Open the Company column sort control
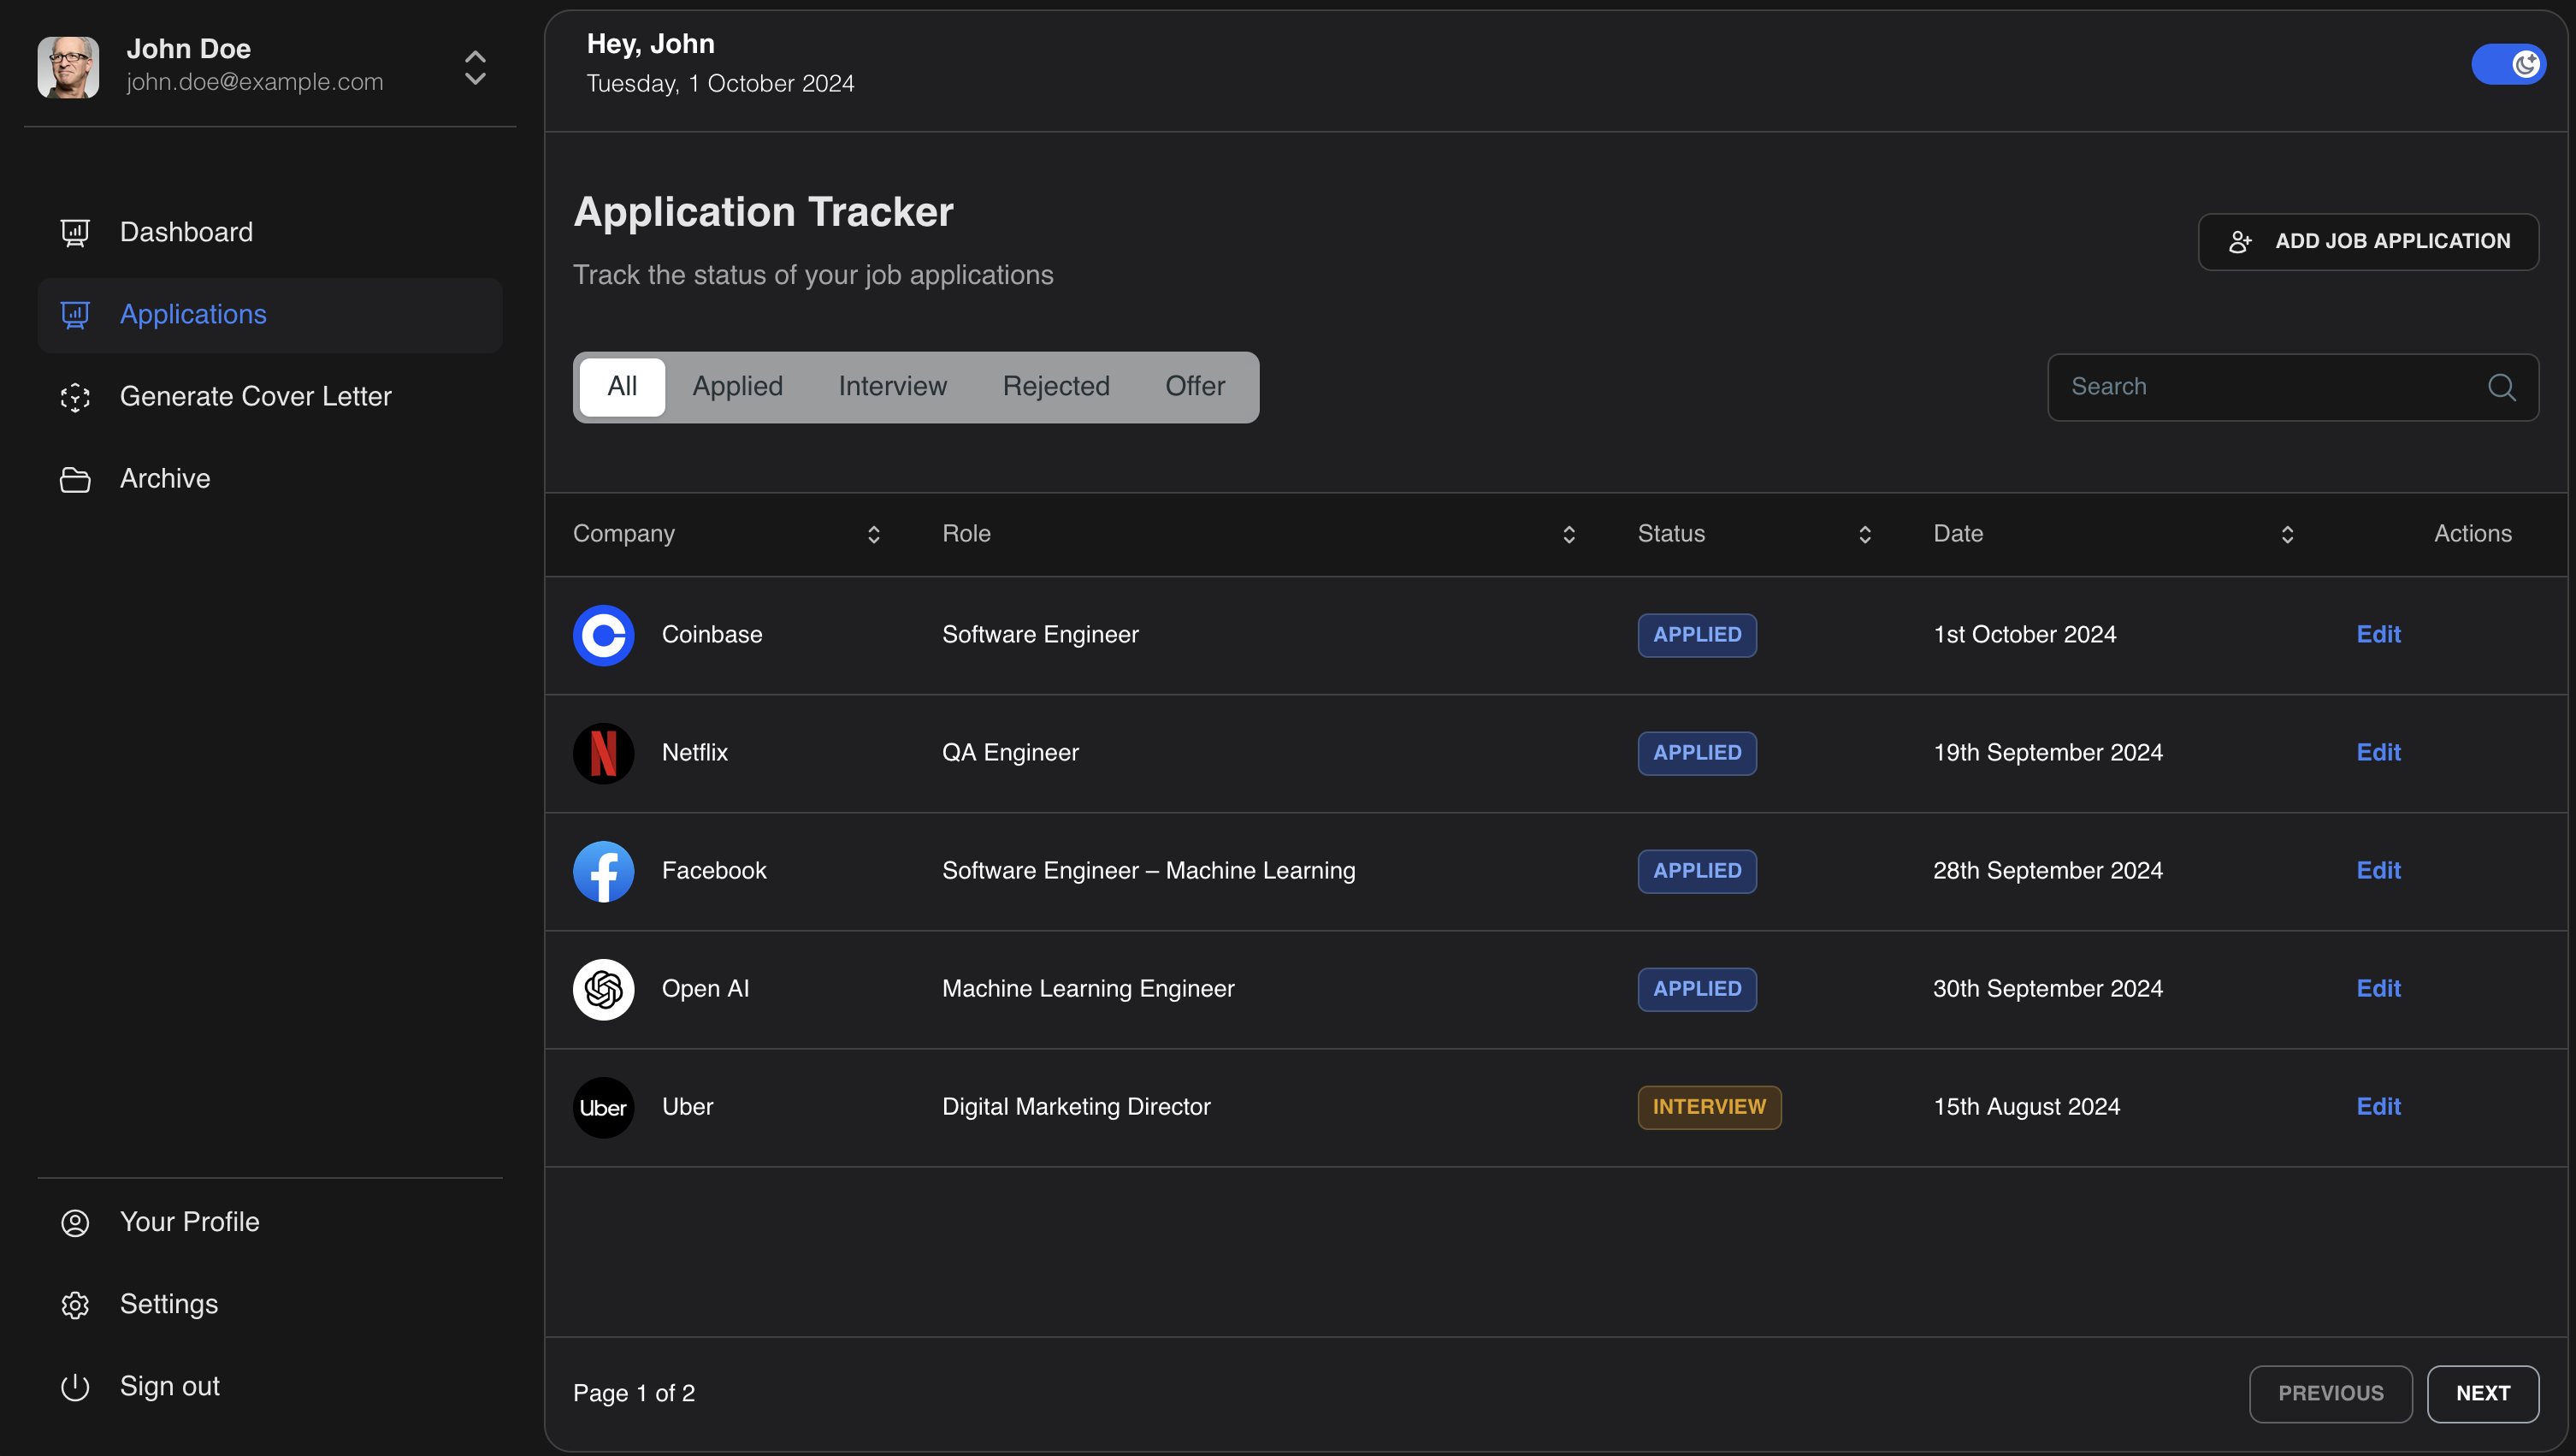 (873, 534)
